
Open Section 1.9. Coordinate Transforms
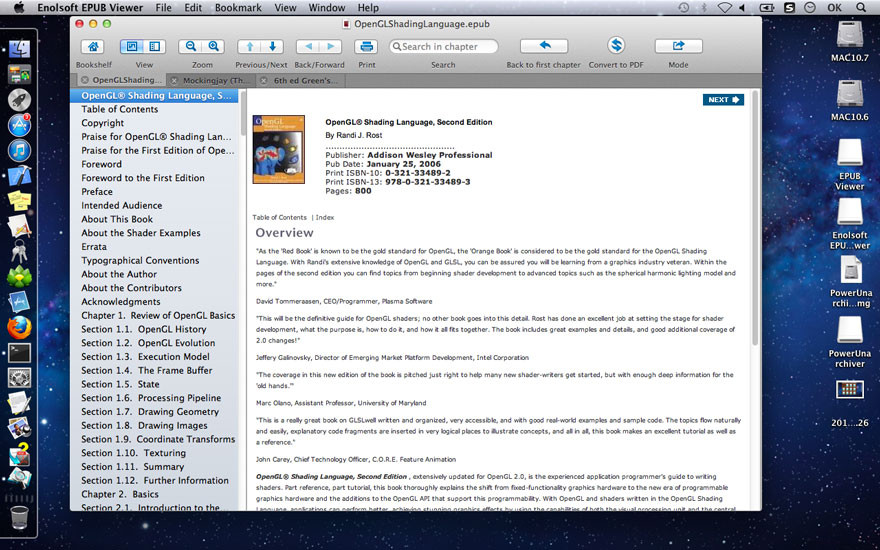(x=154, y=439)
